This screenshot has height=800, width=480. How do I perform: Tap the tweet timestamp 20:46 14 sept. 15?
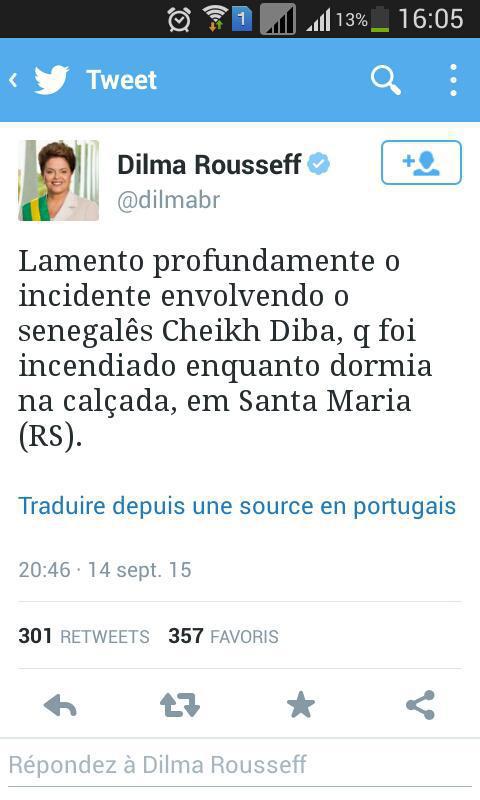pyautogui.click(x=105, y=570)
